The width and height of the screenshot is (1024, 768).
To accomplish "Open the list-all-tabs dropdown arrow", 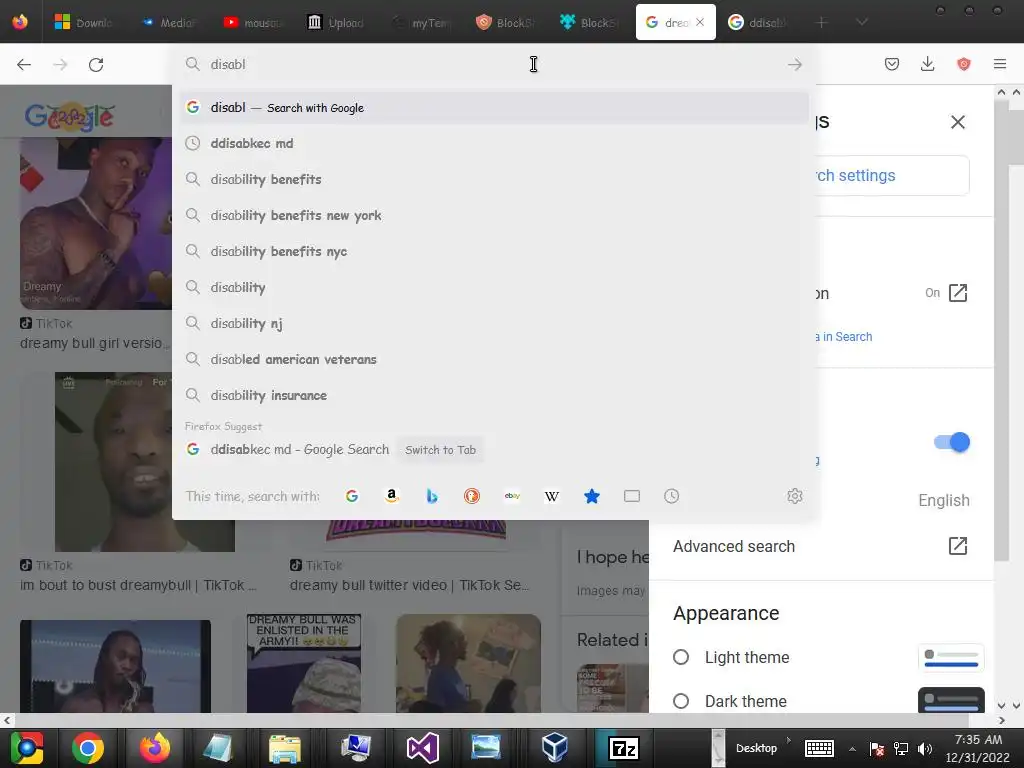I will pyautogui.click(x=861, y=22).
